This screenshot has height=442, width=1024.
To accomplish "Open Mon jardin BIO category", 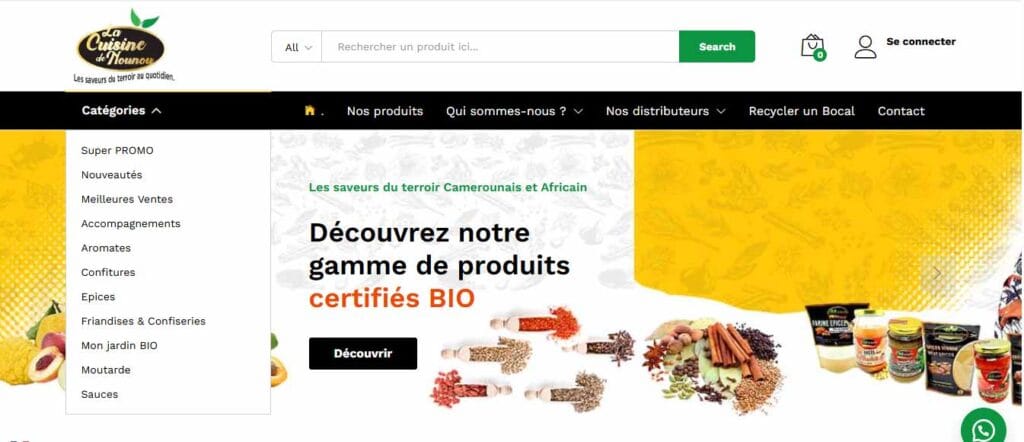I will (119, 345).
